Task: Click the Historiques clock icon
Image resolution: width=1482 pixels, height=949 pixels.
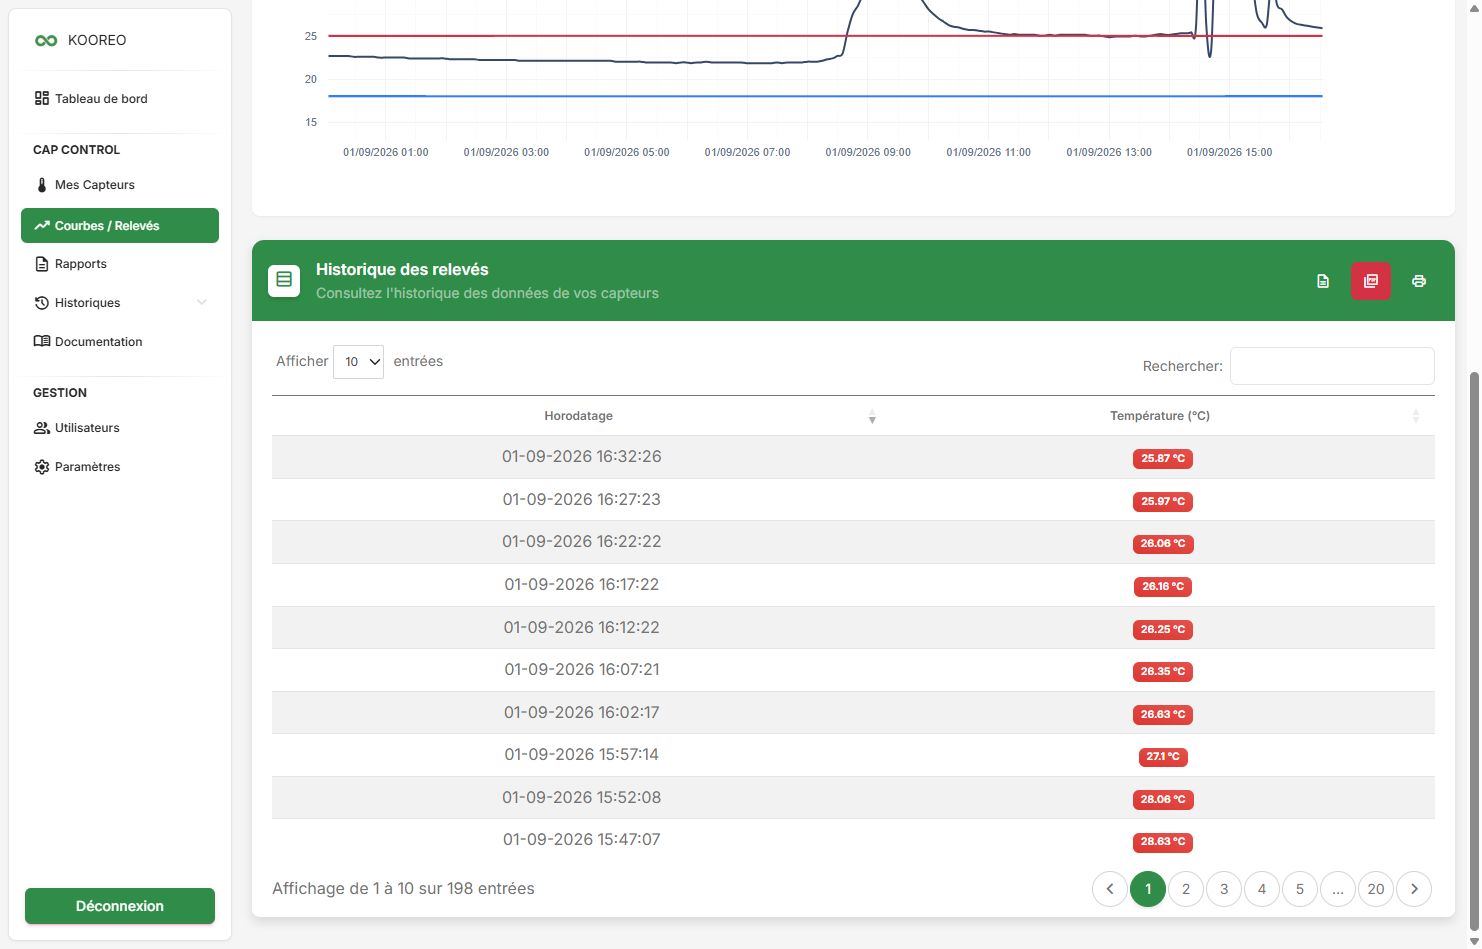Action: click(x=42, y=303)
